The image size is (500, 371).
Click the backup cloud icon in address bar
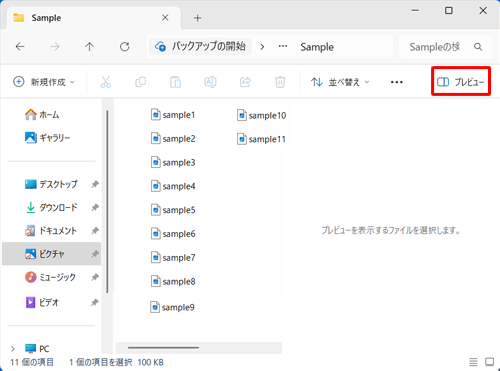(160, 46)
